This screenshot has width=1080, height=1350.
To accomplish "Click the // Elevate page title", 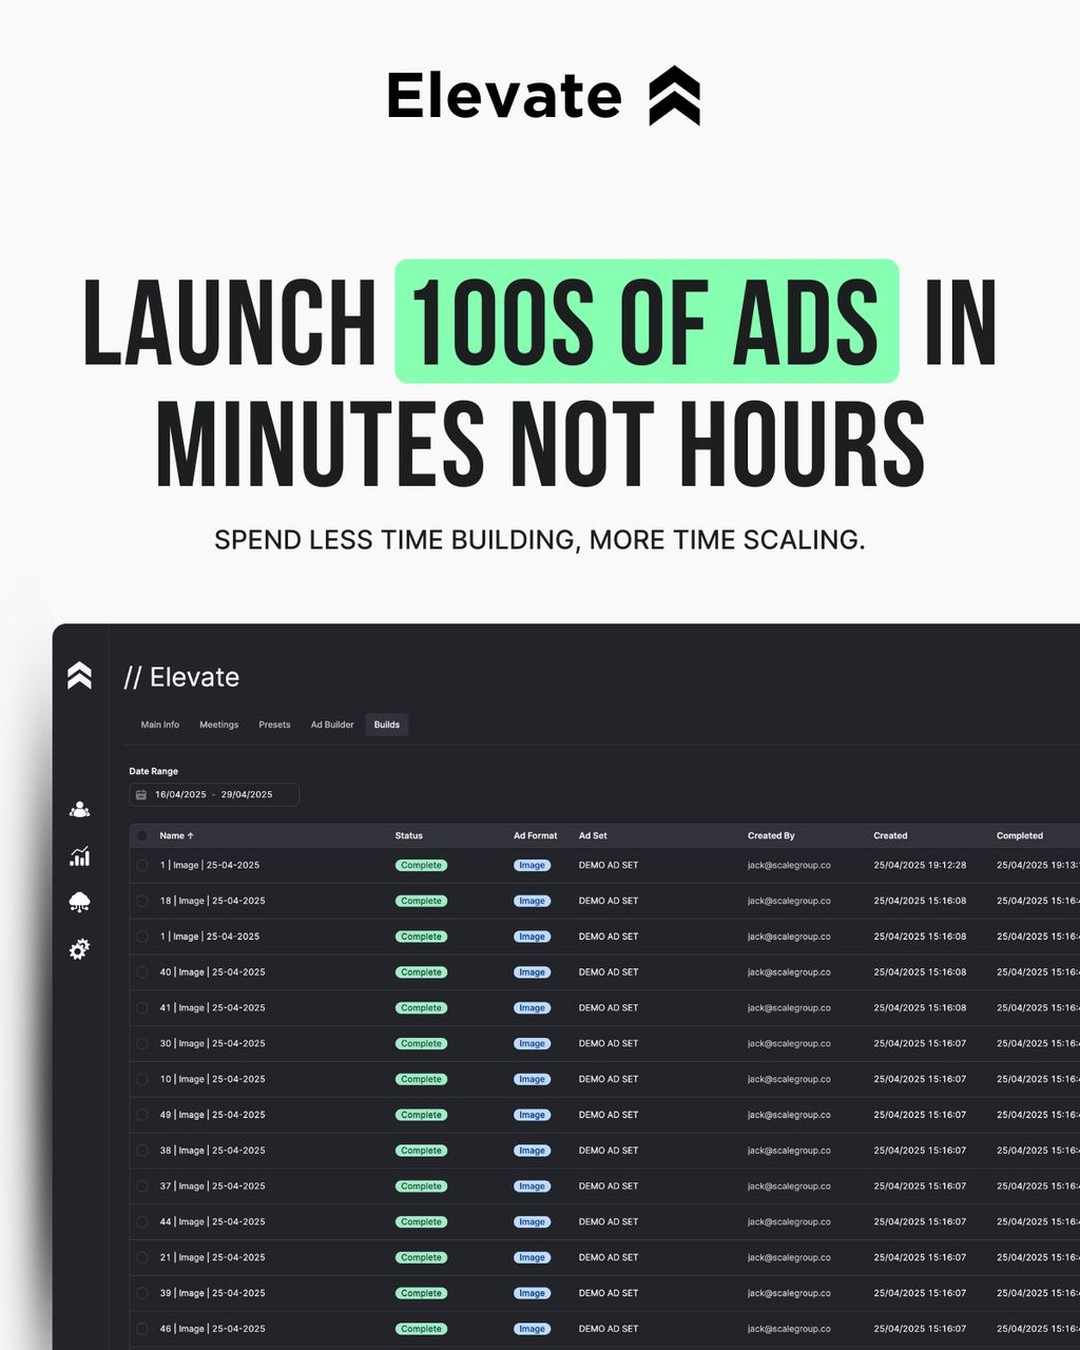I will (x=182, y=677).
